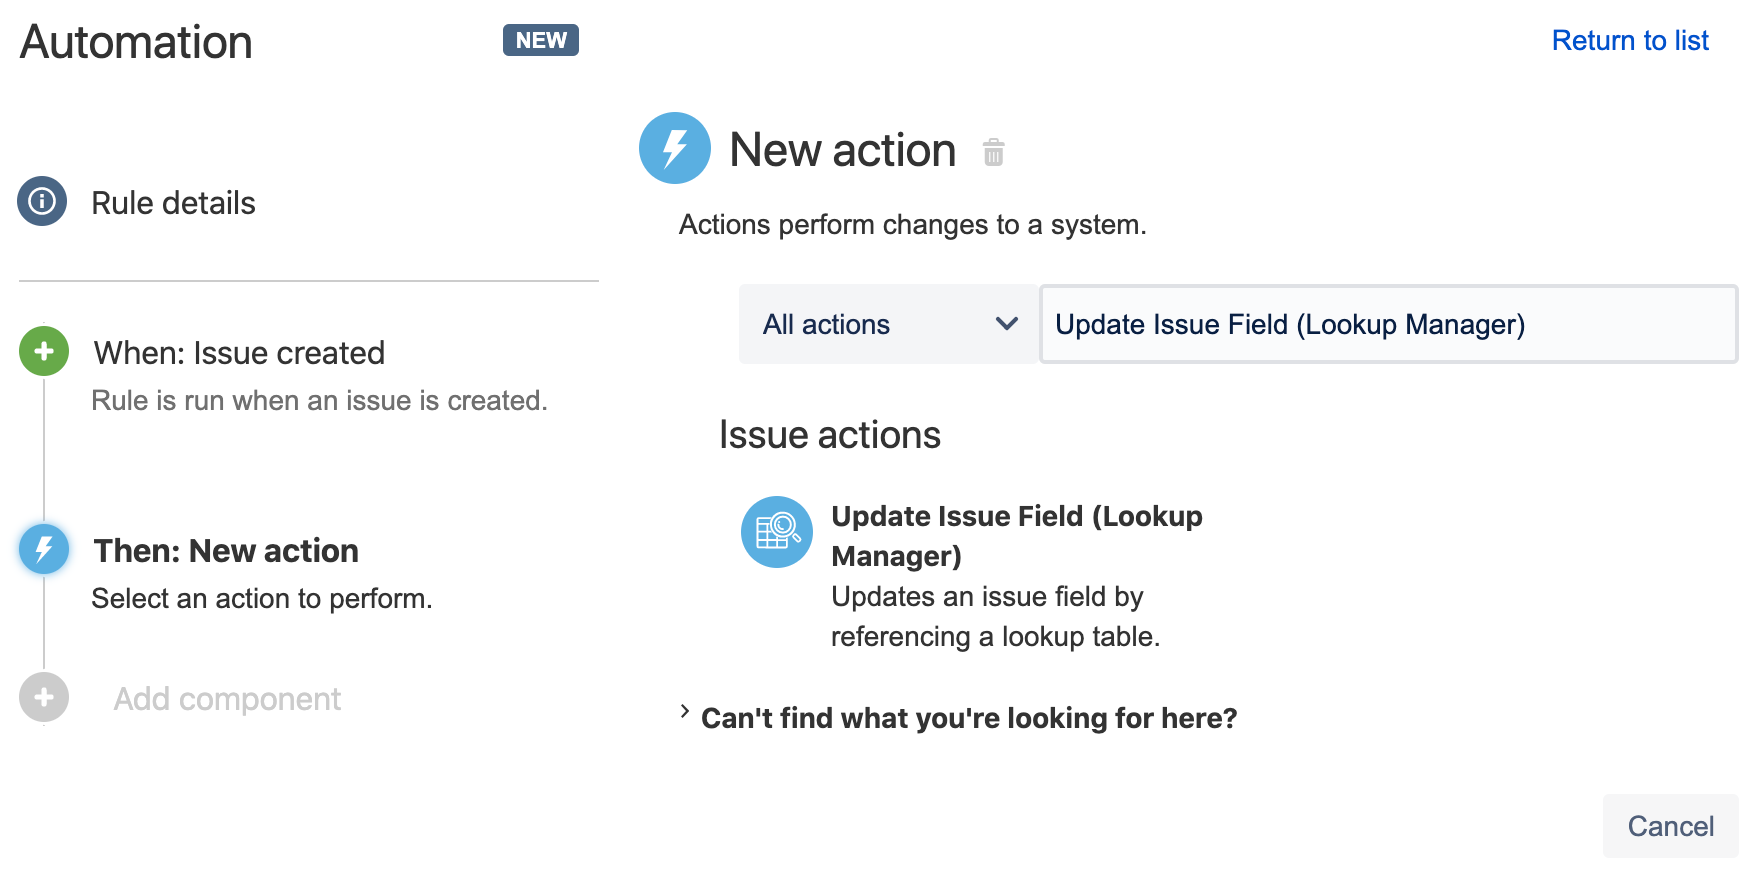Click the gray Add component plus icon

pyautogui.click(x=44, y=697)
